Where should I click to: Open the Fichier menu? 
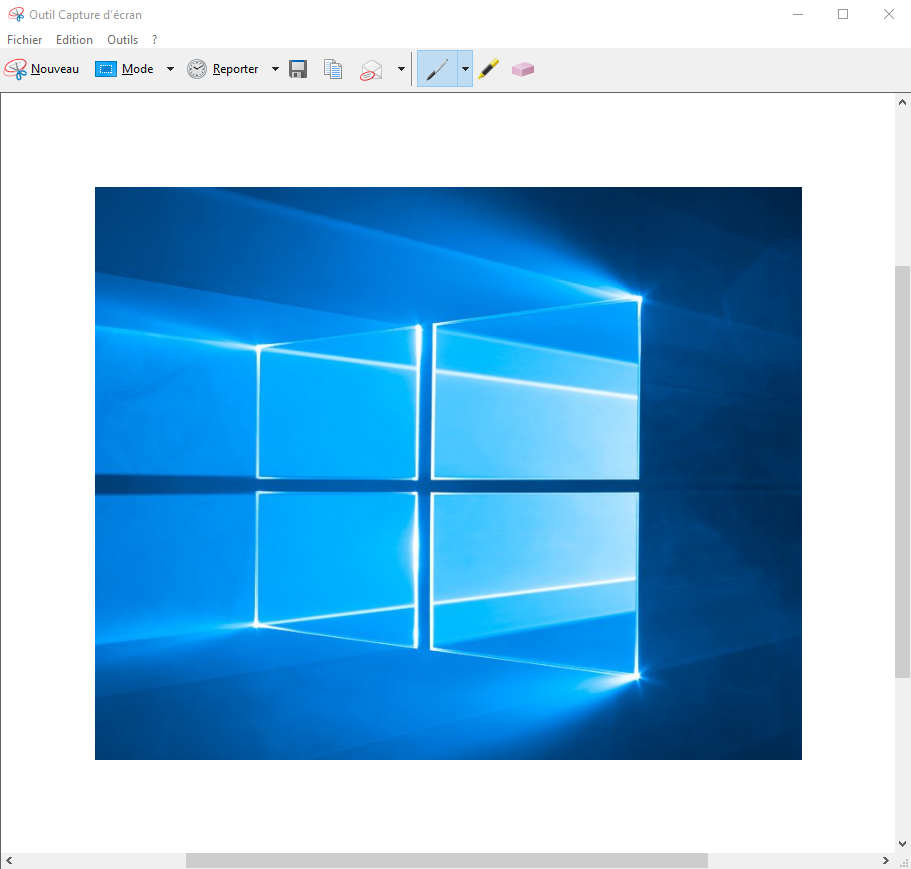coord(24,40)
